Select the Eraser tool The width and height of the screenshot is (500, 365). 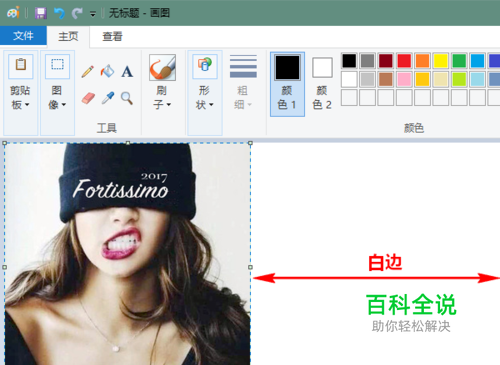pos(88,98)
